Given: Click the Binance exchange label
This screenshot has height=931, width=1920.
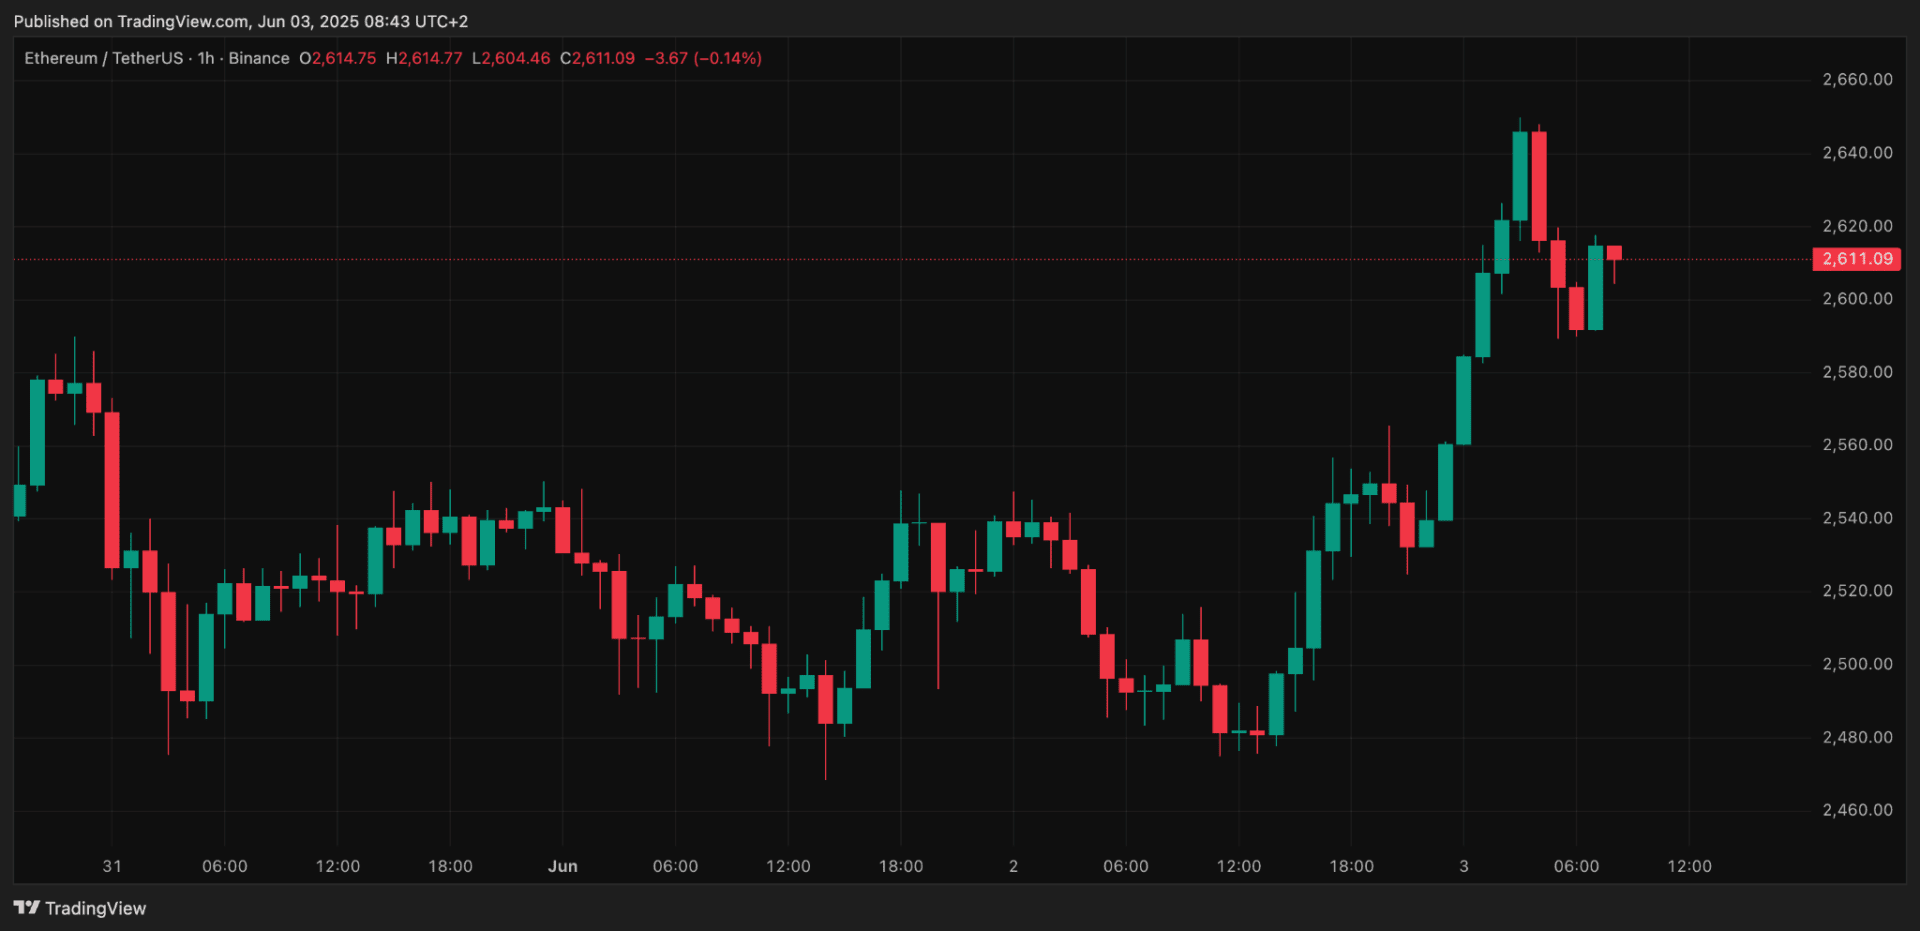Looking at the screenshot, I should tap(258, 58).
